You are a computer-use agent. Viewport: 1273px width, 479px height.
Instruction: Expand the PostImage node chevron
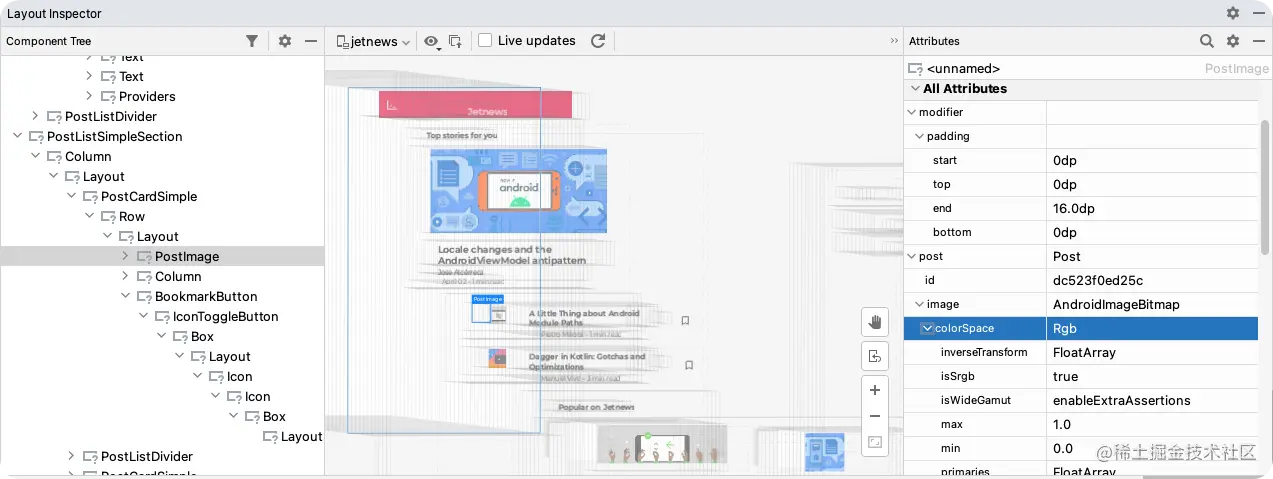click(x=125, y=256)
